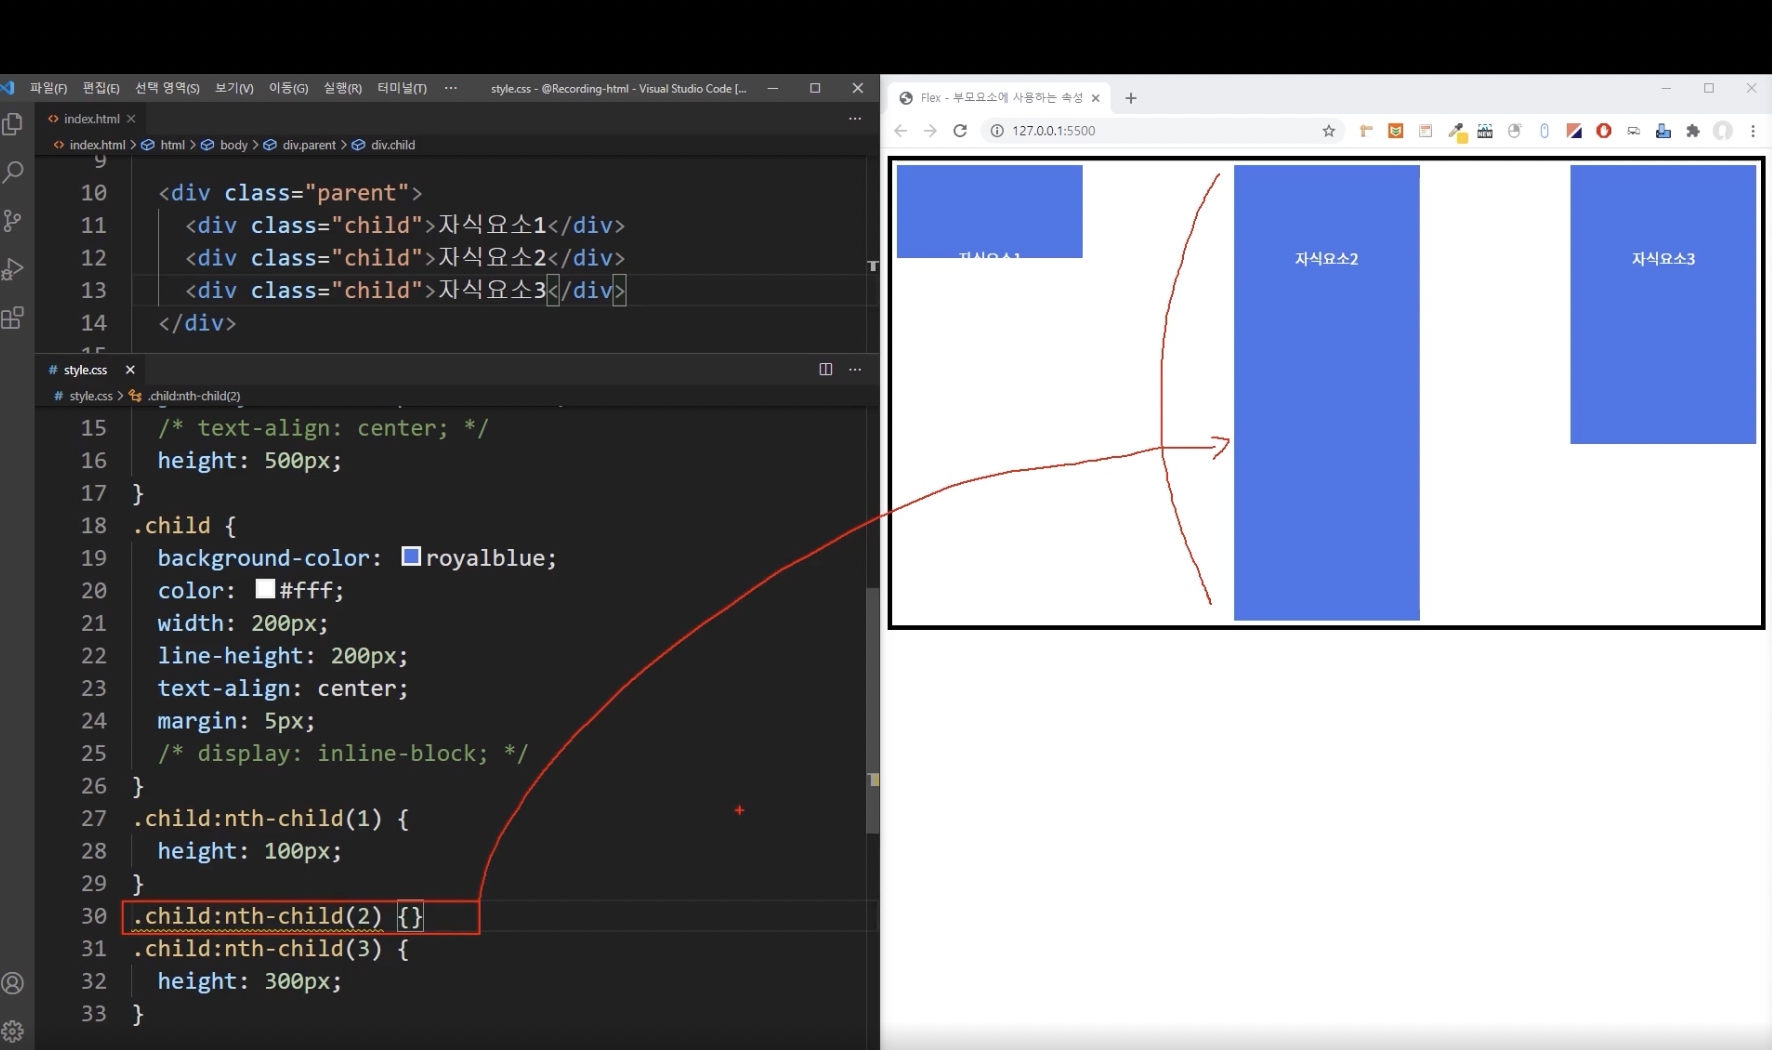
Task: Open more actions for the style.css editor group
Action: click(855, 369)
